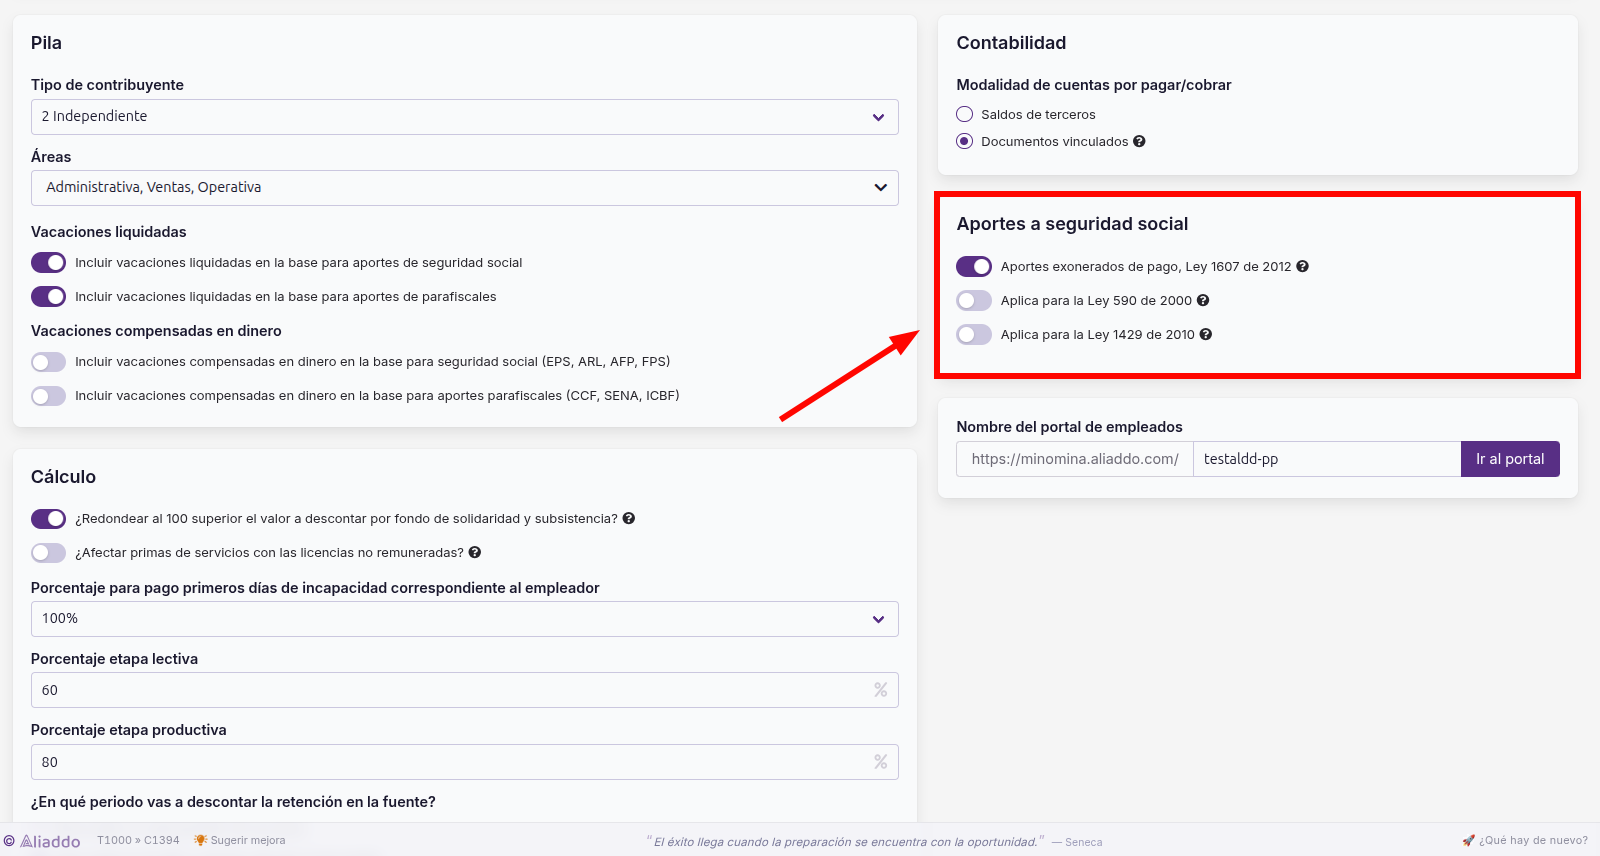1600x856 pixels.
Task: Click the T1000 » C1394 footer text
Action: (138, 841)
